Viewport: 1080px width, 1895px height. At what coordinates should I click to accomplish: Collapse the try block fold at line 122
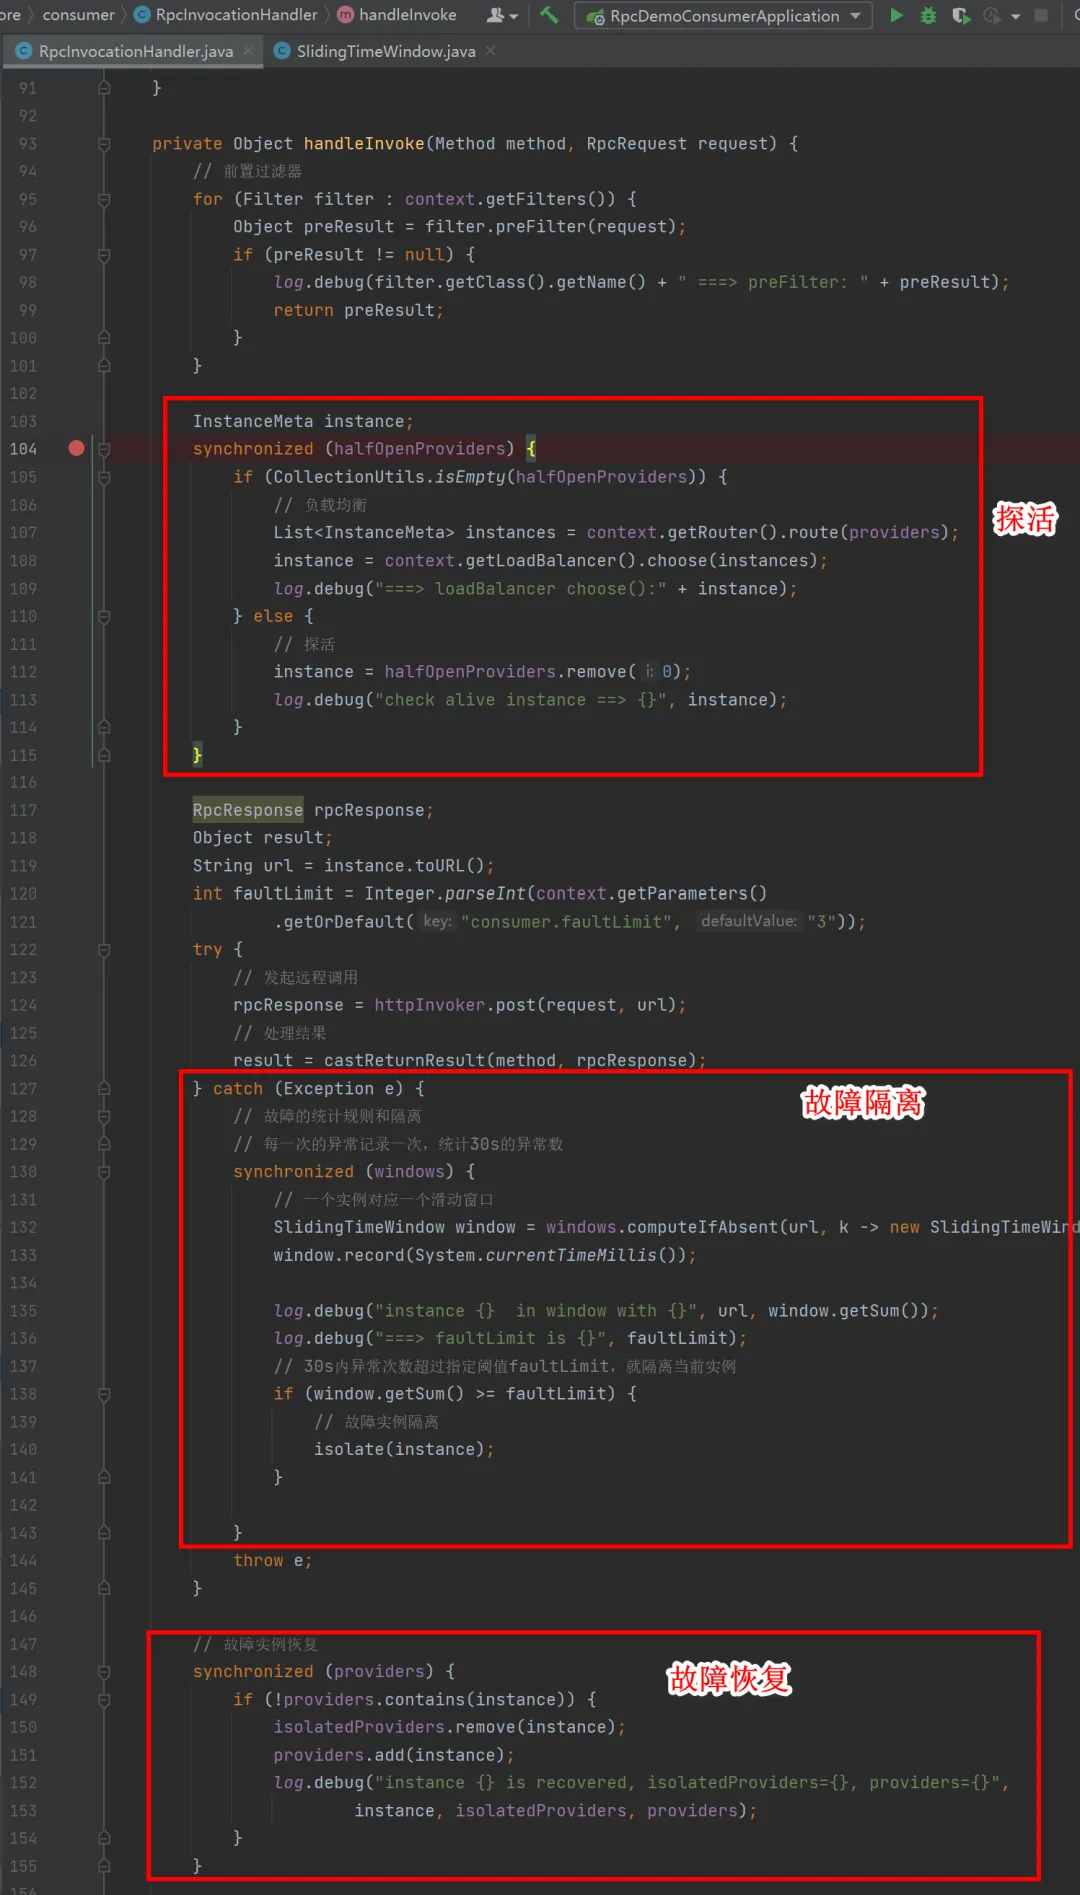[x=104, y=949]
